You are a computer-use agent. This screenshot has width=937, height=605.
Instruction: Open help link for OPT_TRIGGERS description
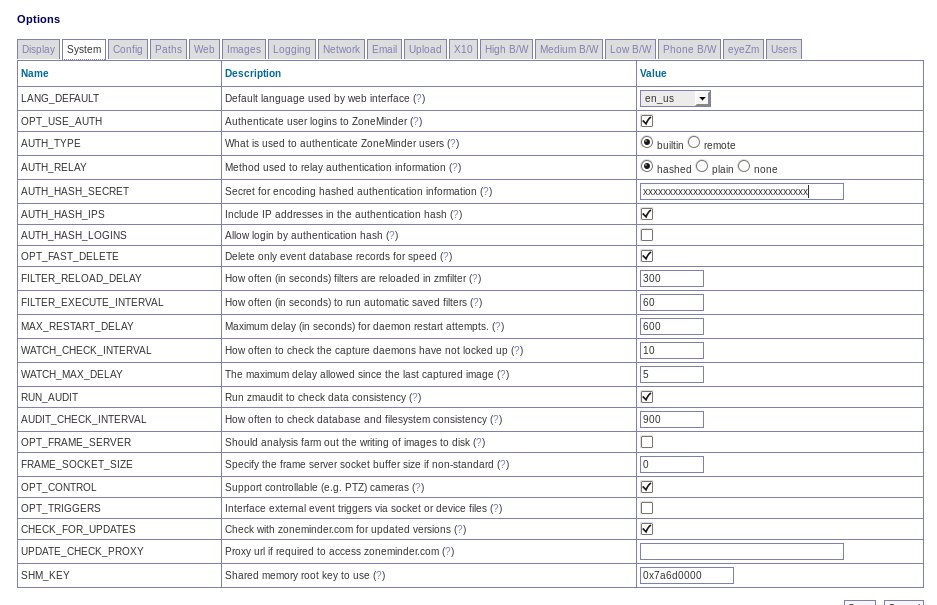click(496, 508)
